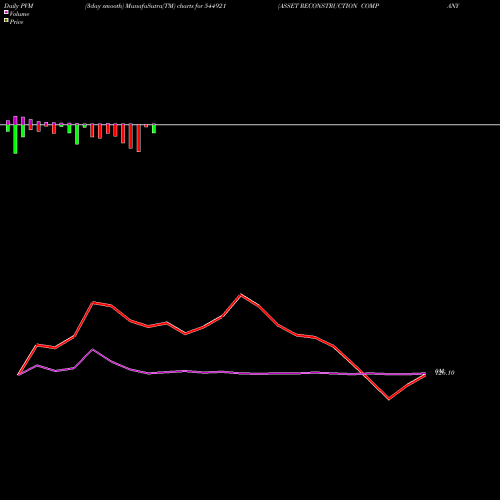Select the 'Price' legend label
This screenshot has height=500, width=500.
[16, 22]
